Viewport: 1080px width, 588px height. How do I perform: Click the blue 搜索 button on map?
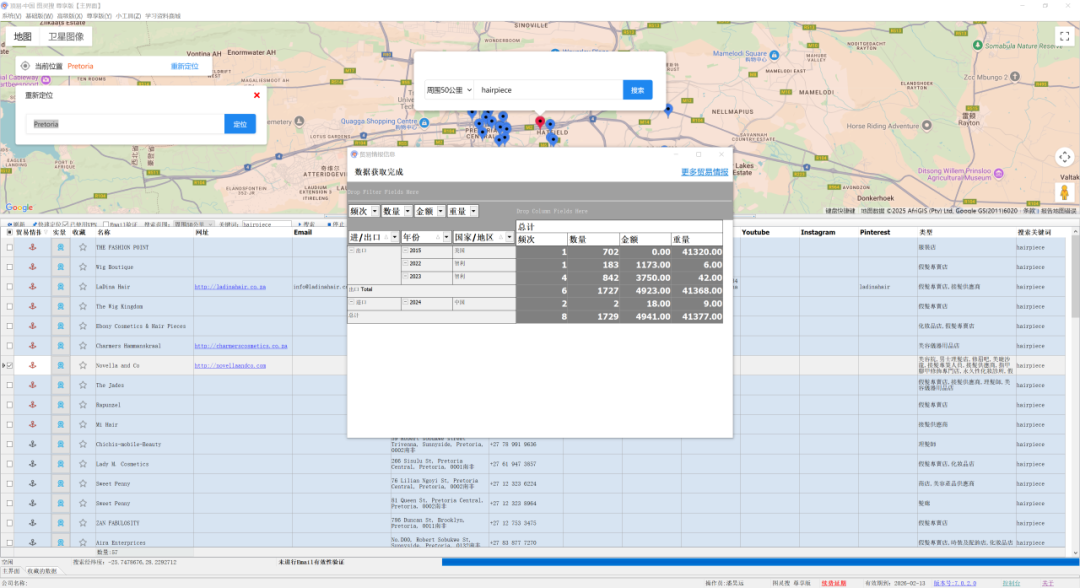pos(638,90)
